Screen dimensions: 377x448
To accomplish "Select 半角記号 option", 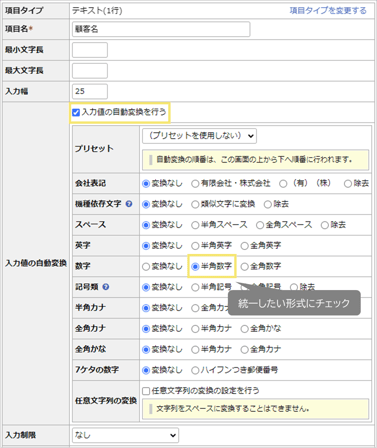I will [195, 287].
